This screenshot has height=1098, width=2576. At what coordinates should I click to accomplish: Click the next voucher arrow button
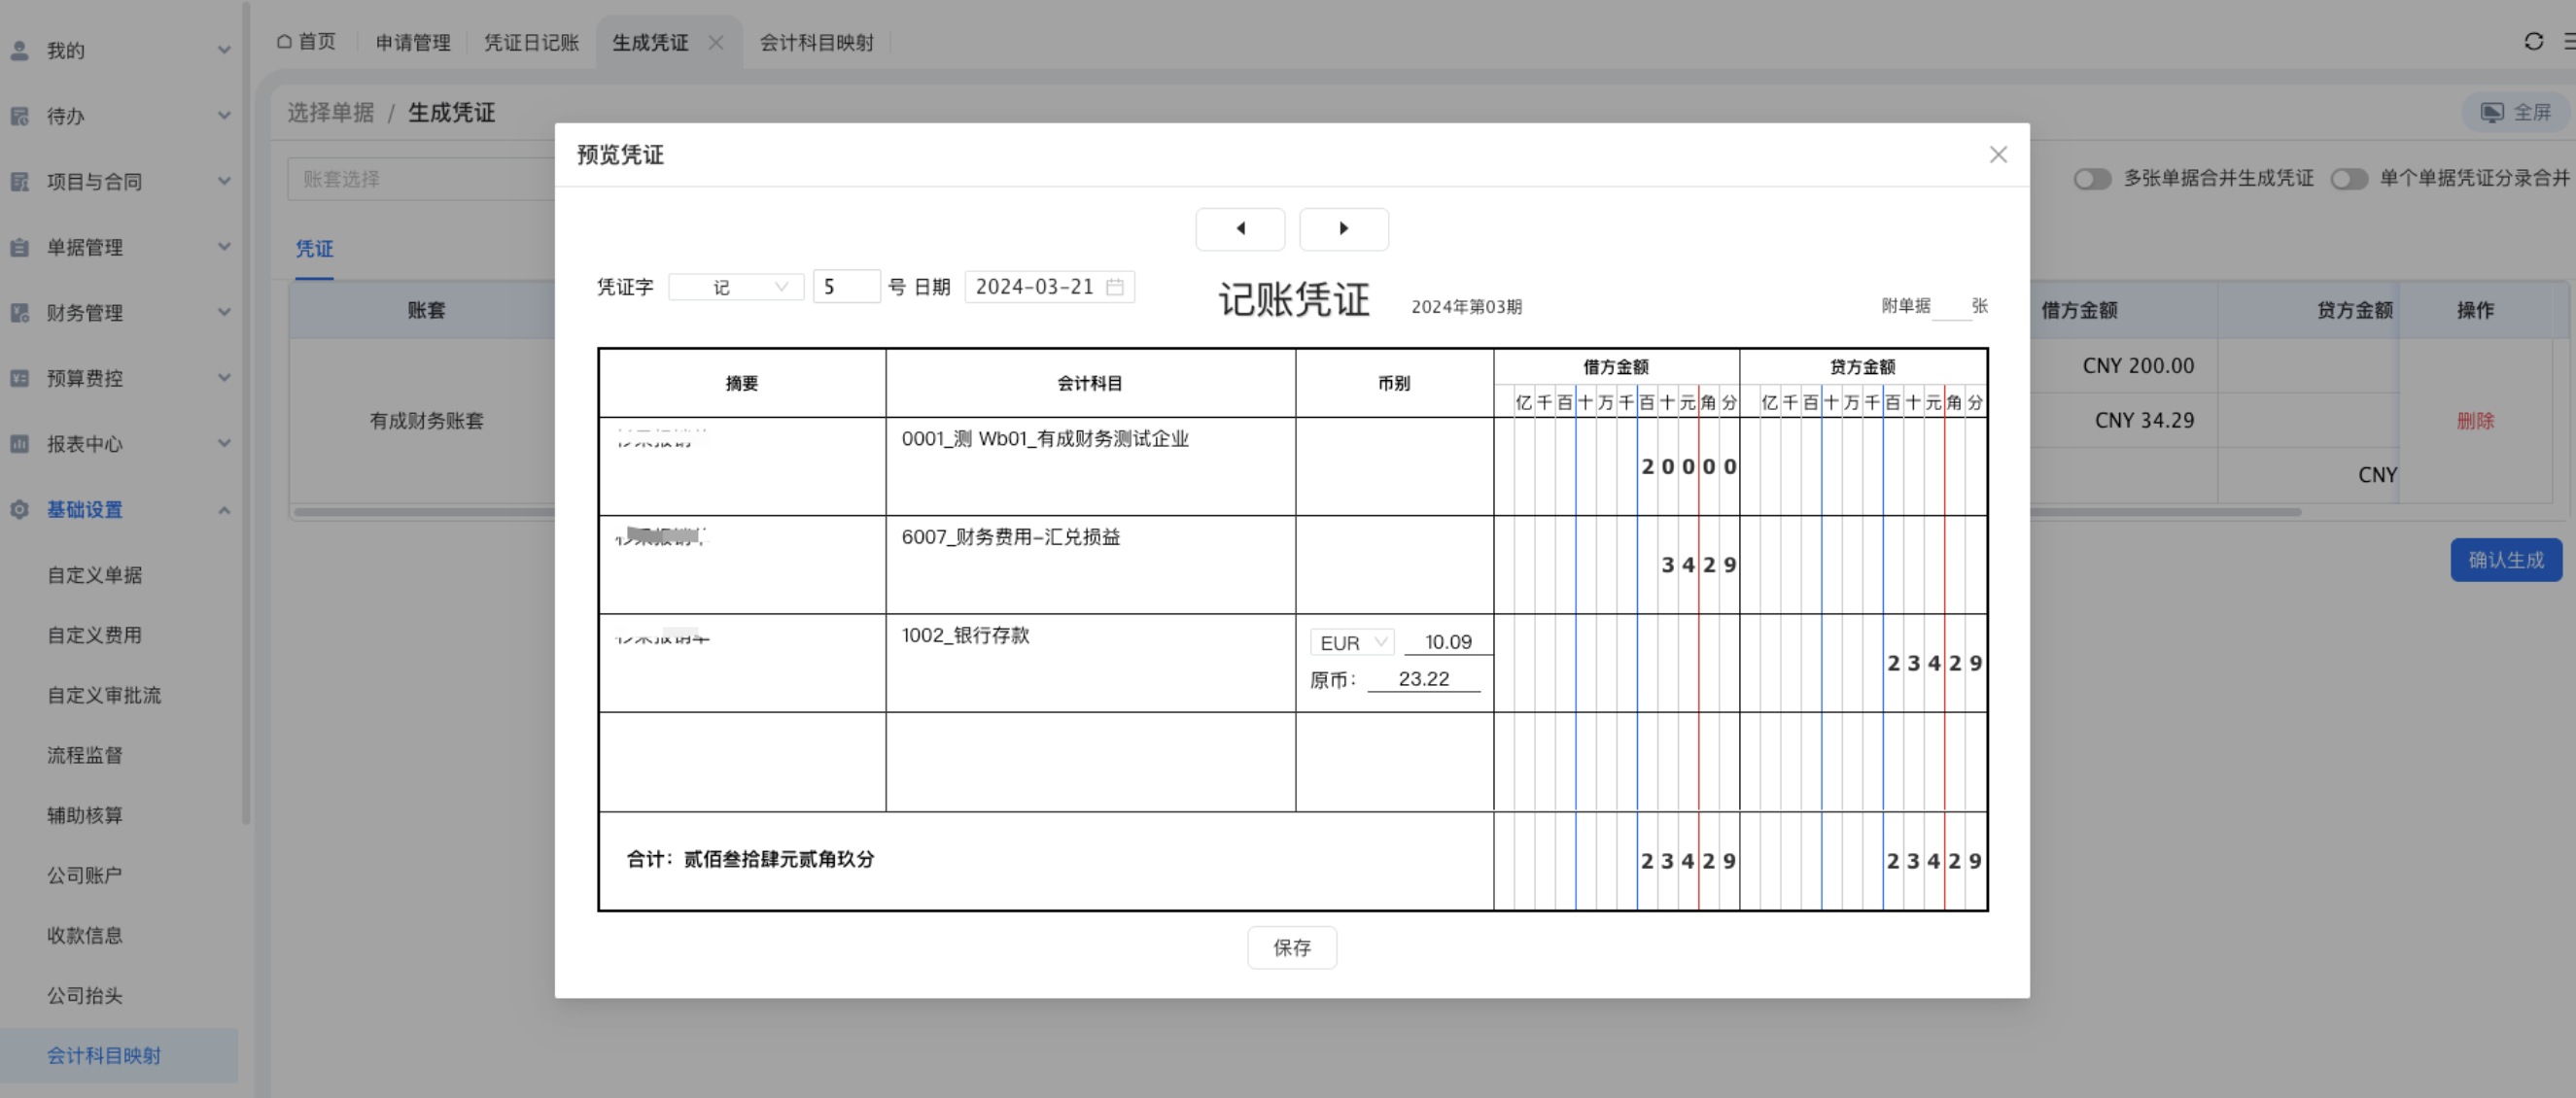(x=1343, y=229)
